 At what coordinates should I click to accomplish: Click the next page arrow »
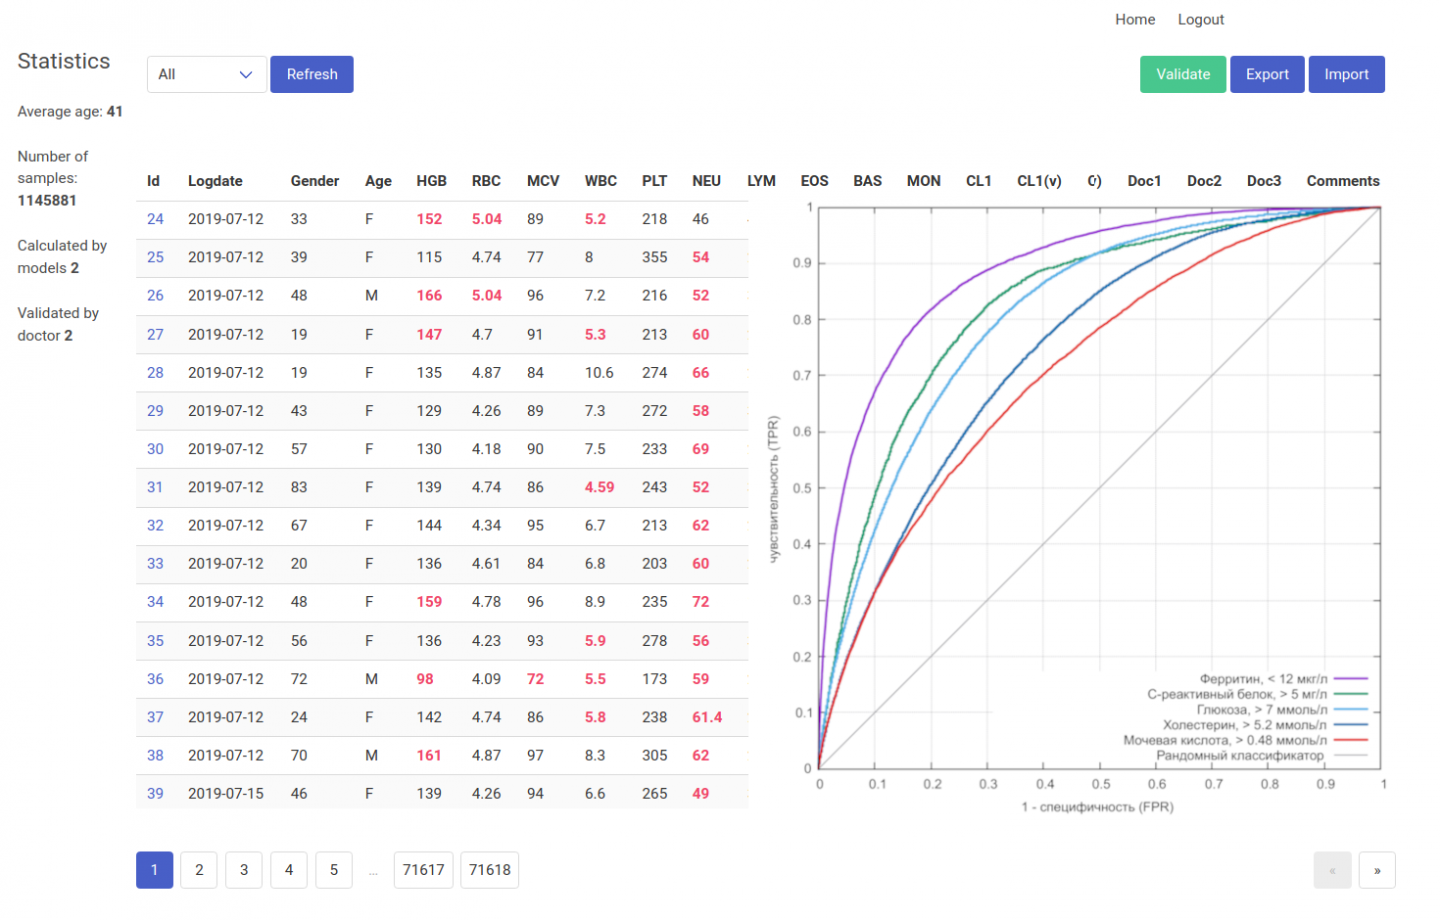(x=1377, y=870)
